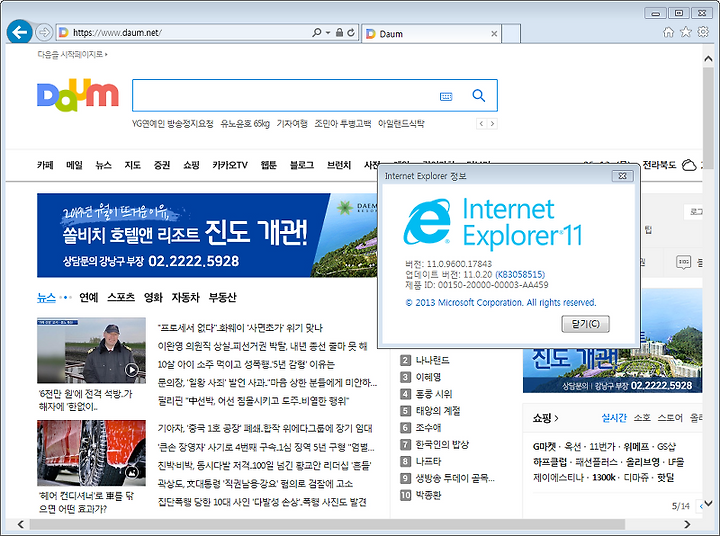The image size is (720, 536).
Task: Click the horizontal scrollbar right arrow
Action: 687,525
